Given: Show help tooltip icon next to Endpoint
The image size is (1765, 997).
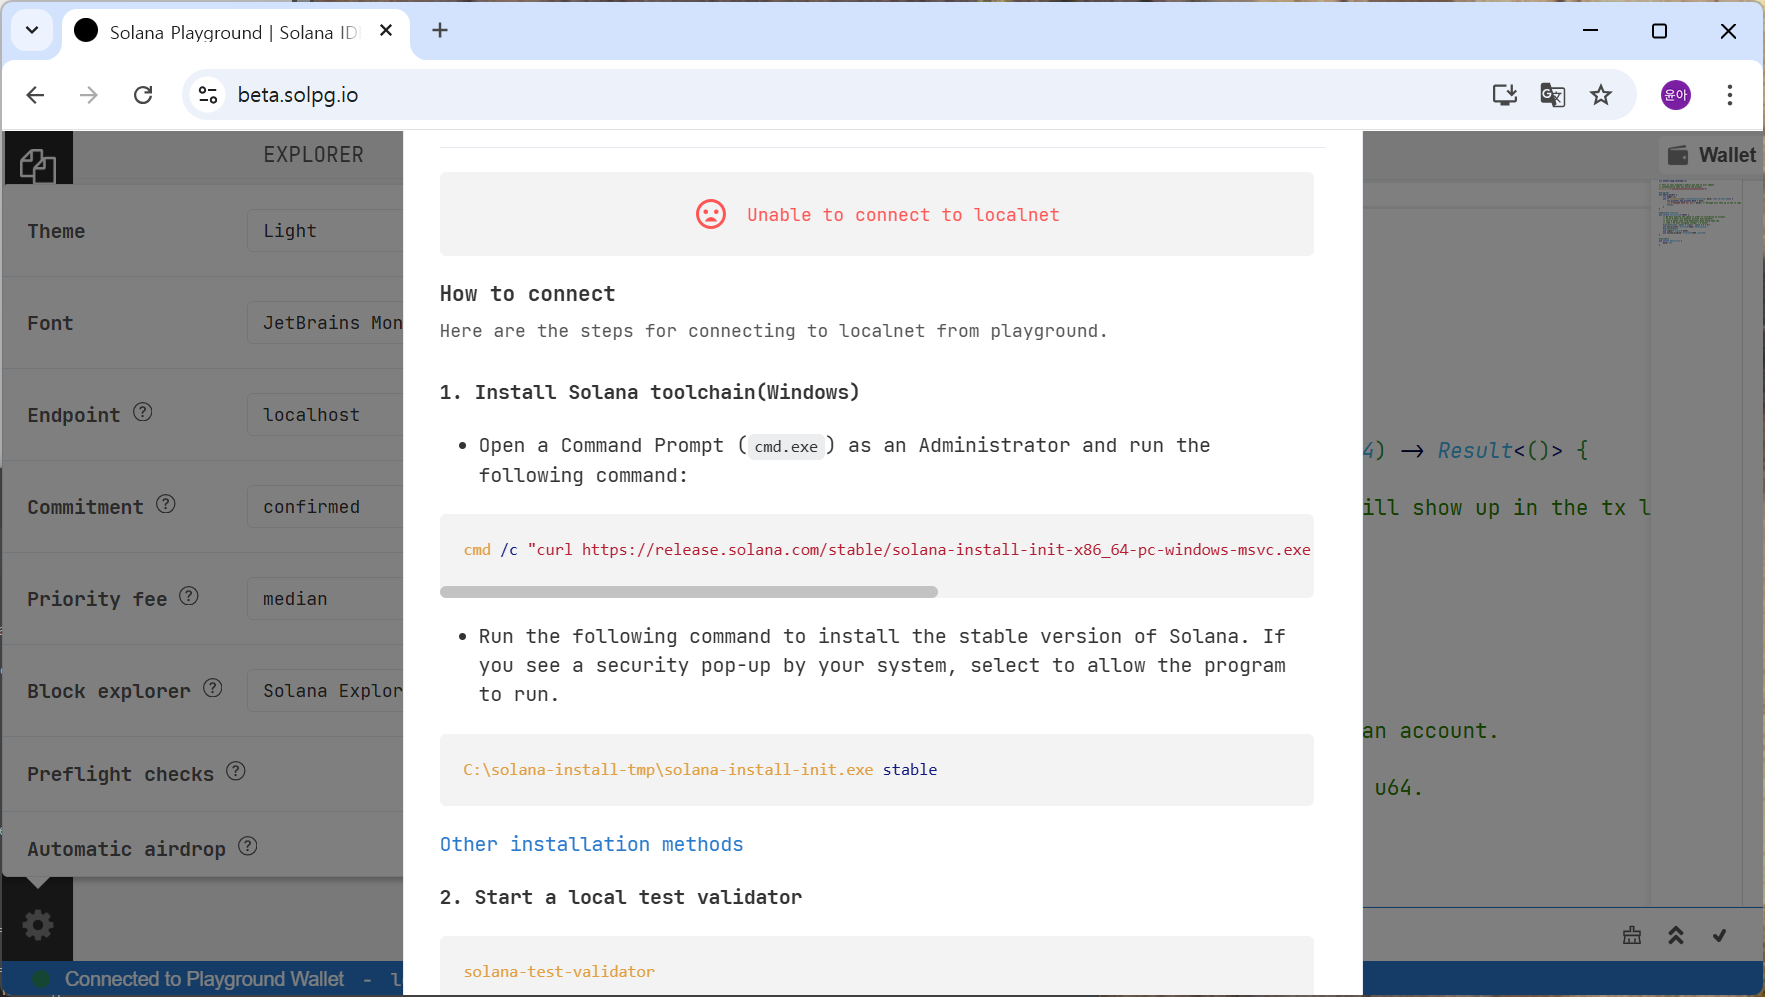Looking at the screenshot, I should 143,412.
